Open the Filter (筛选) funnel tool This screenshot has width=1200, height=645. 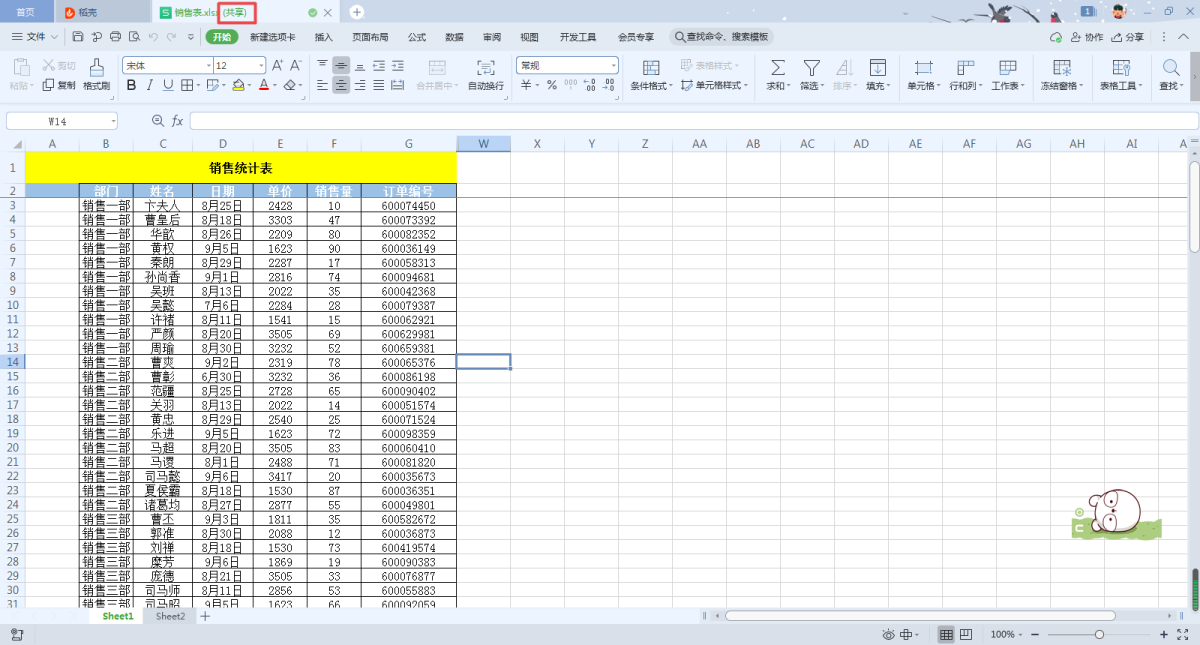click(x=811, y=68)
